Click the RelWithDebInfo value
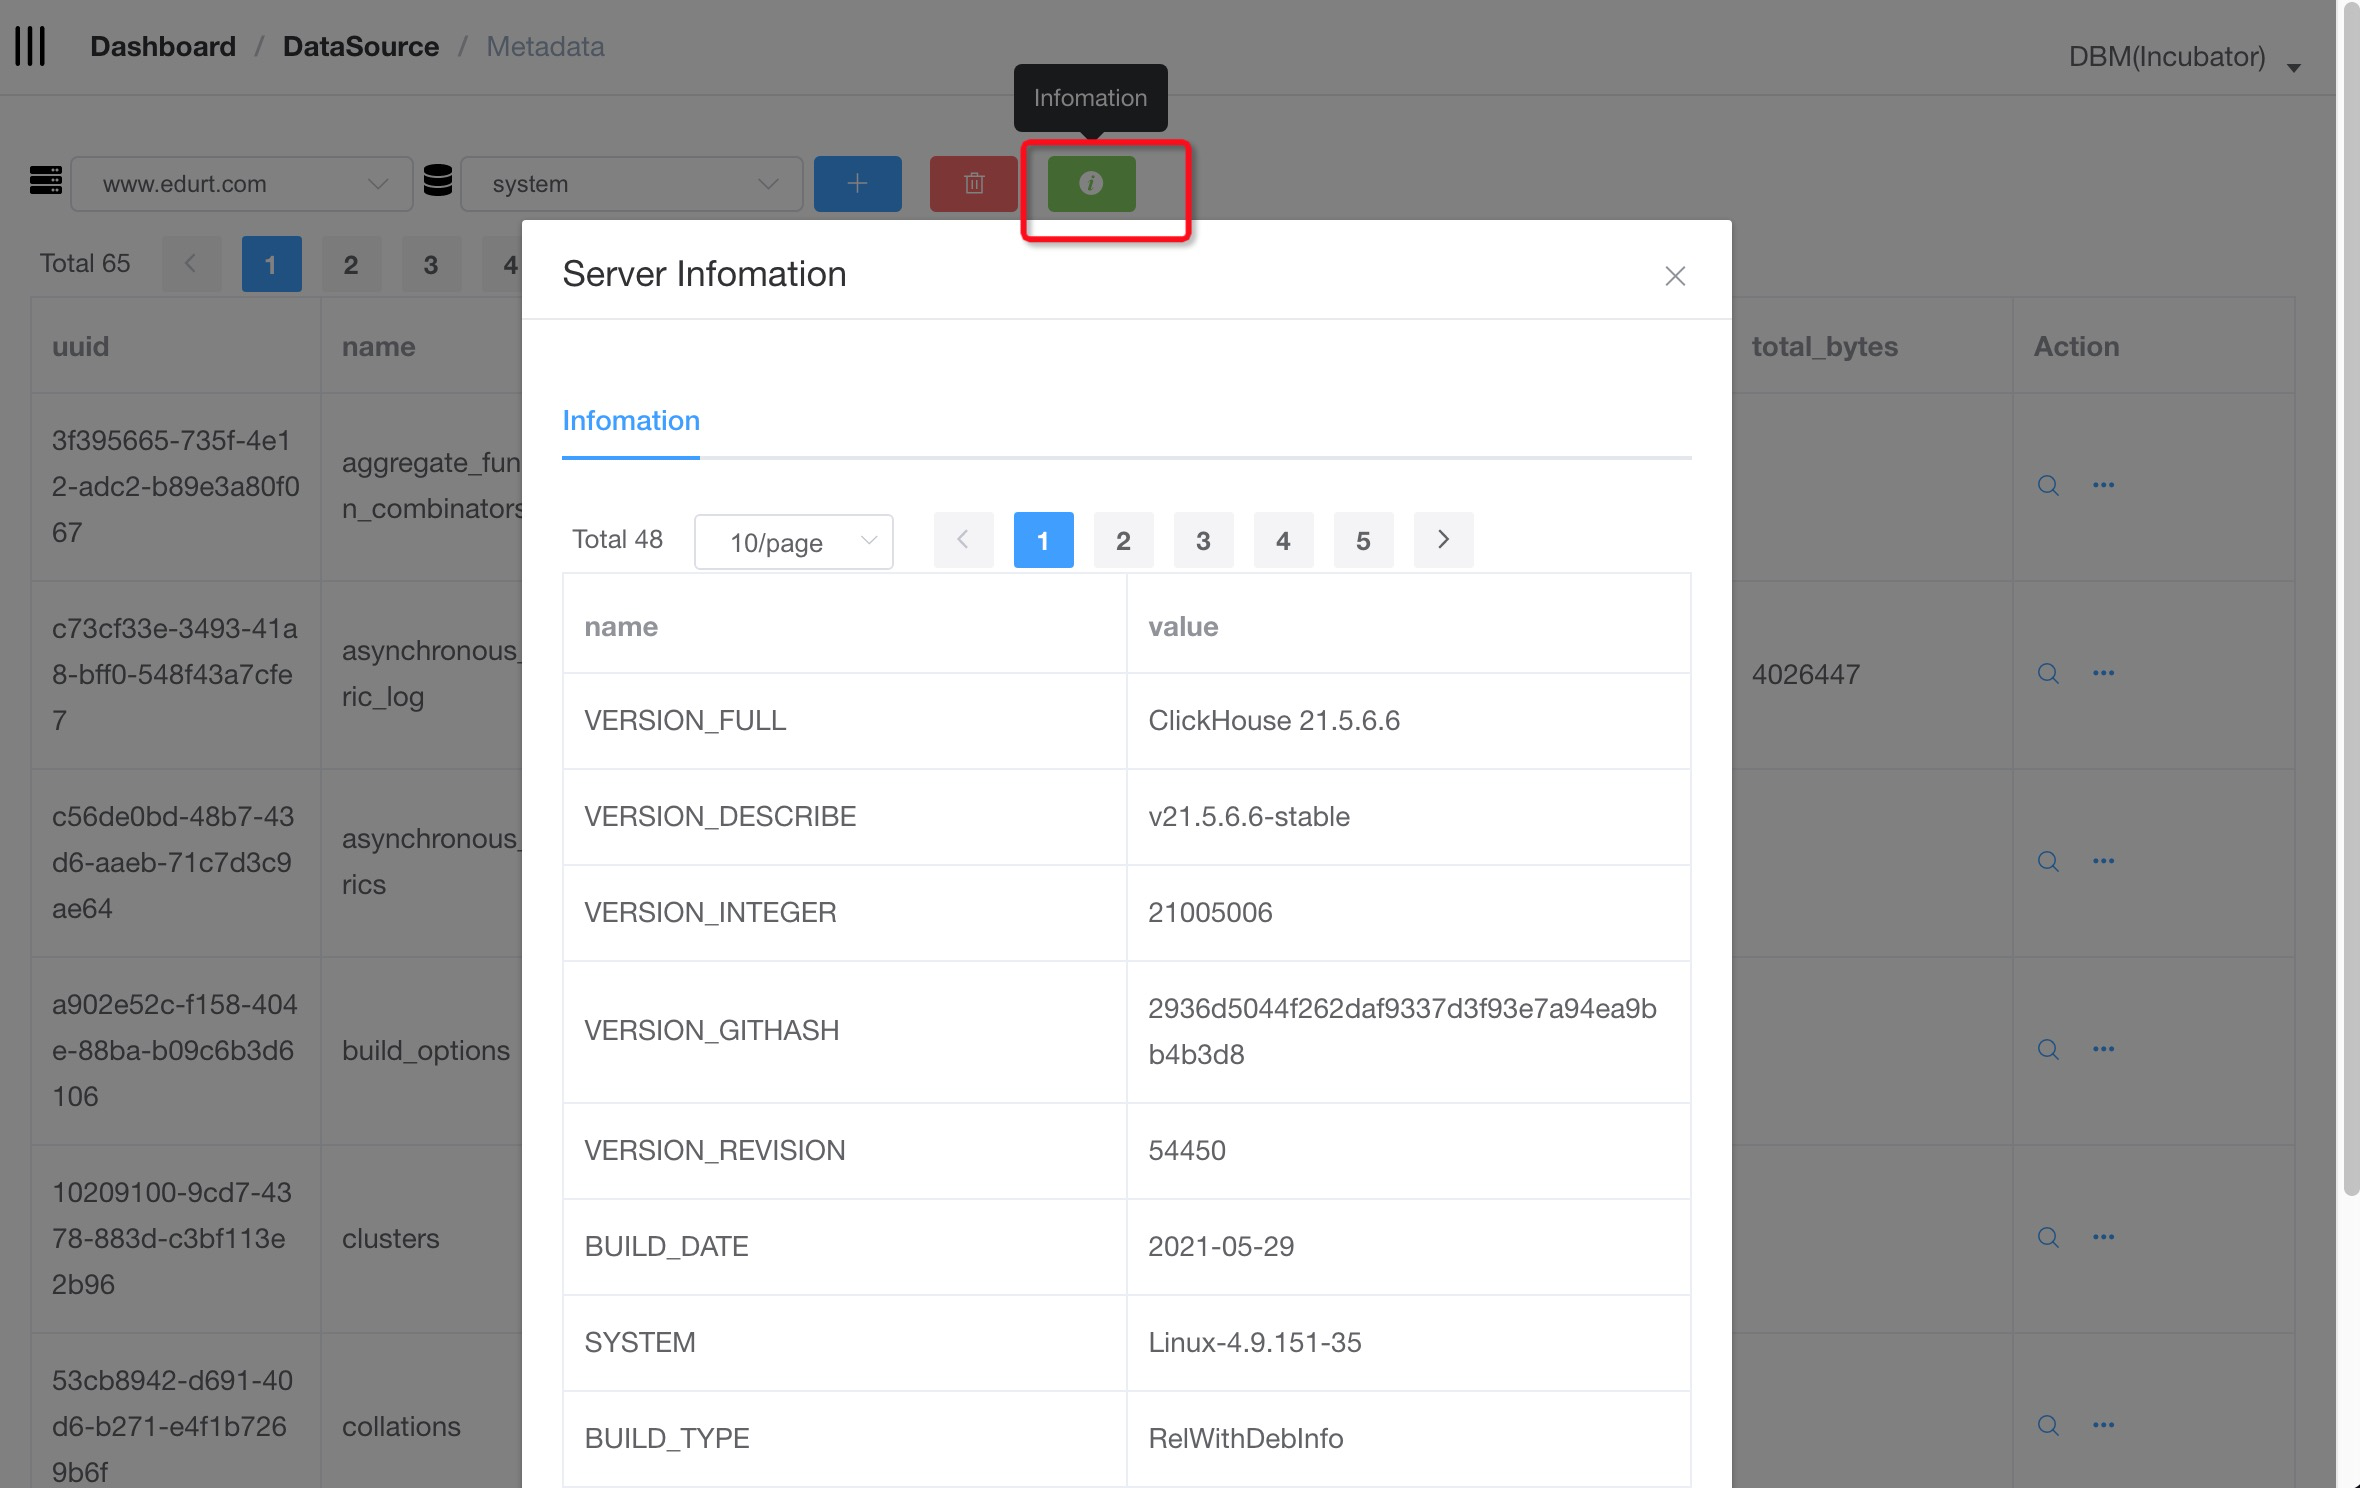The image size is (2360, 1488). coord(1246,1439)
